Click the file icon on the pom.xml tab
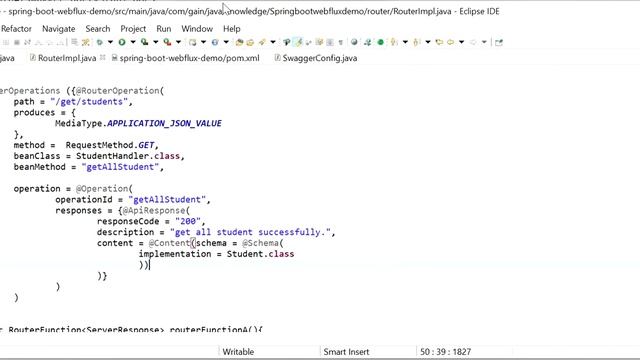 (x=114, y=58)
